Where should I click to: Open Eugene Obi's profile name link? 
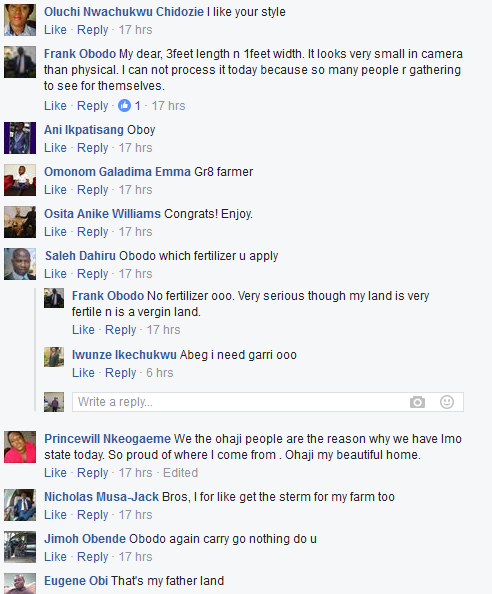tap(76, 581)
